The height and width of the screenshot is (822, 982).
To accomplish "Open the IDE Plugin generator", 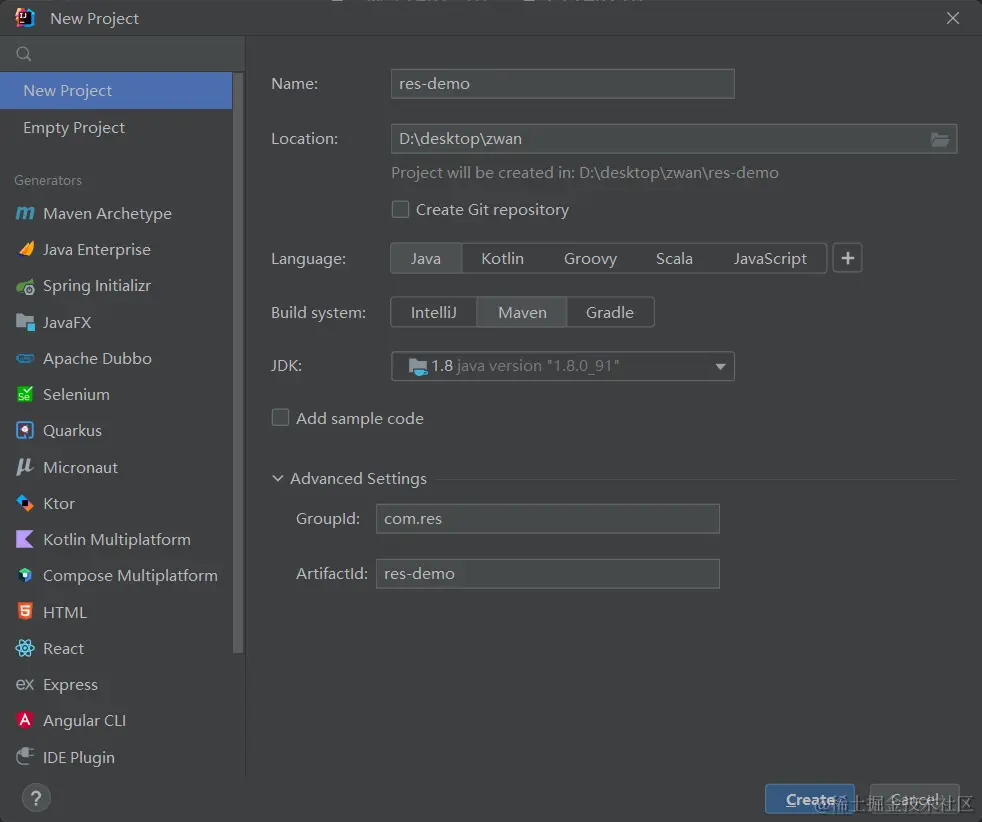I will pyautogui.click(x=116, y=757).
